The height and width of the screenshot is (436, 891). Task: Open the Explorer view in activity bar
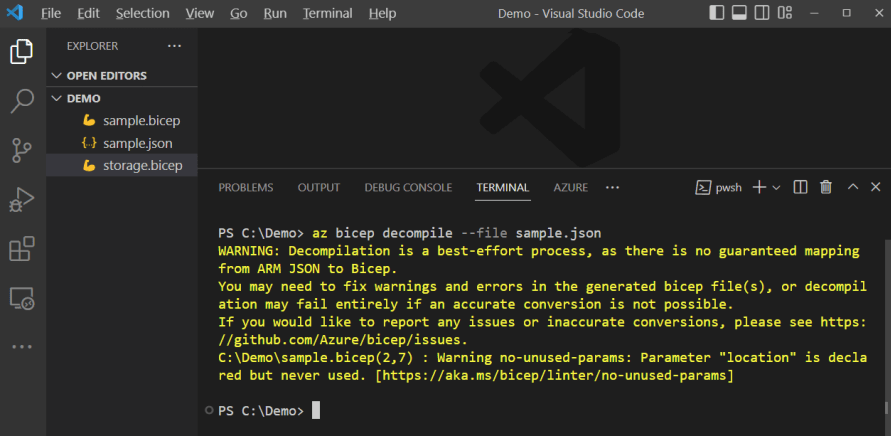click(22, 52)
